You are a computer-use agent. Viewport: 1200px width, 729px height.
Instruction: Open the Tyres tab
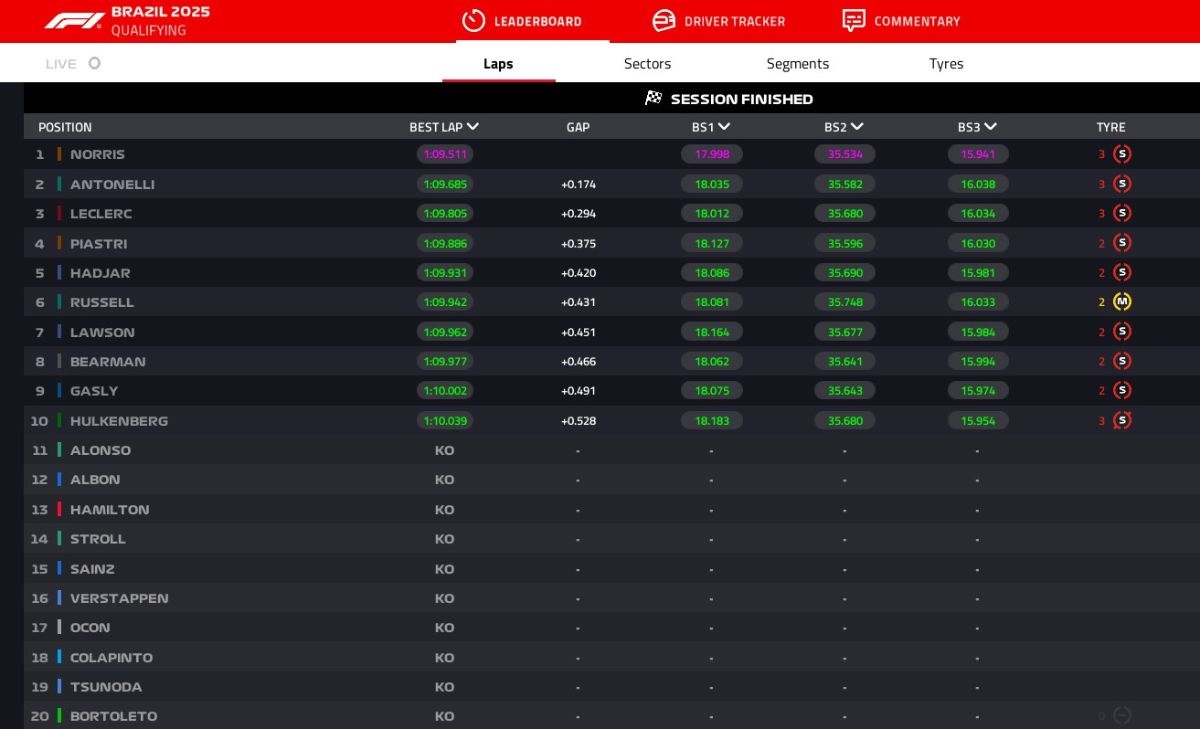click(x=944, y=63)
